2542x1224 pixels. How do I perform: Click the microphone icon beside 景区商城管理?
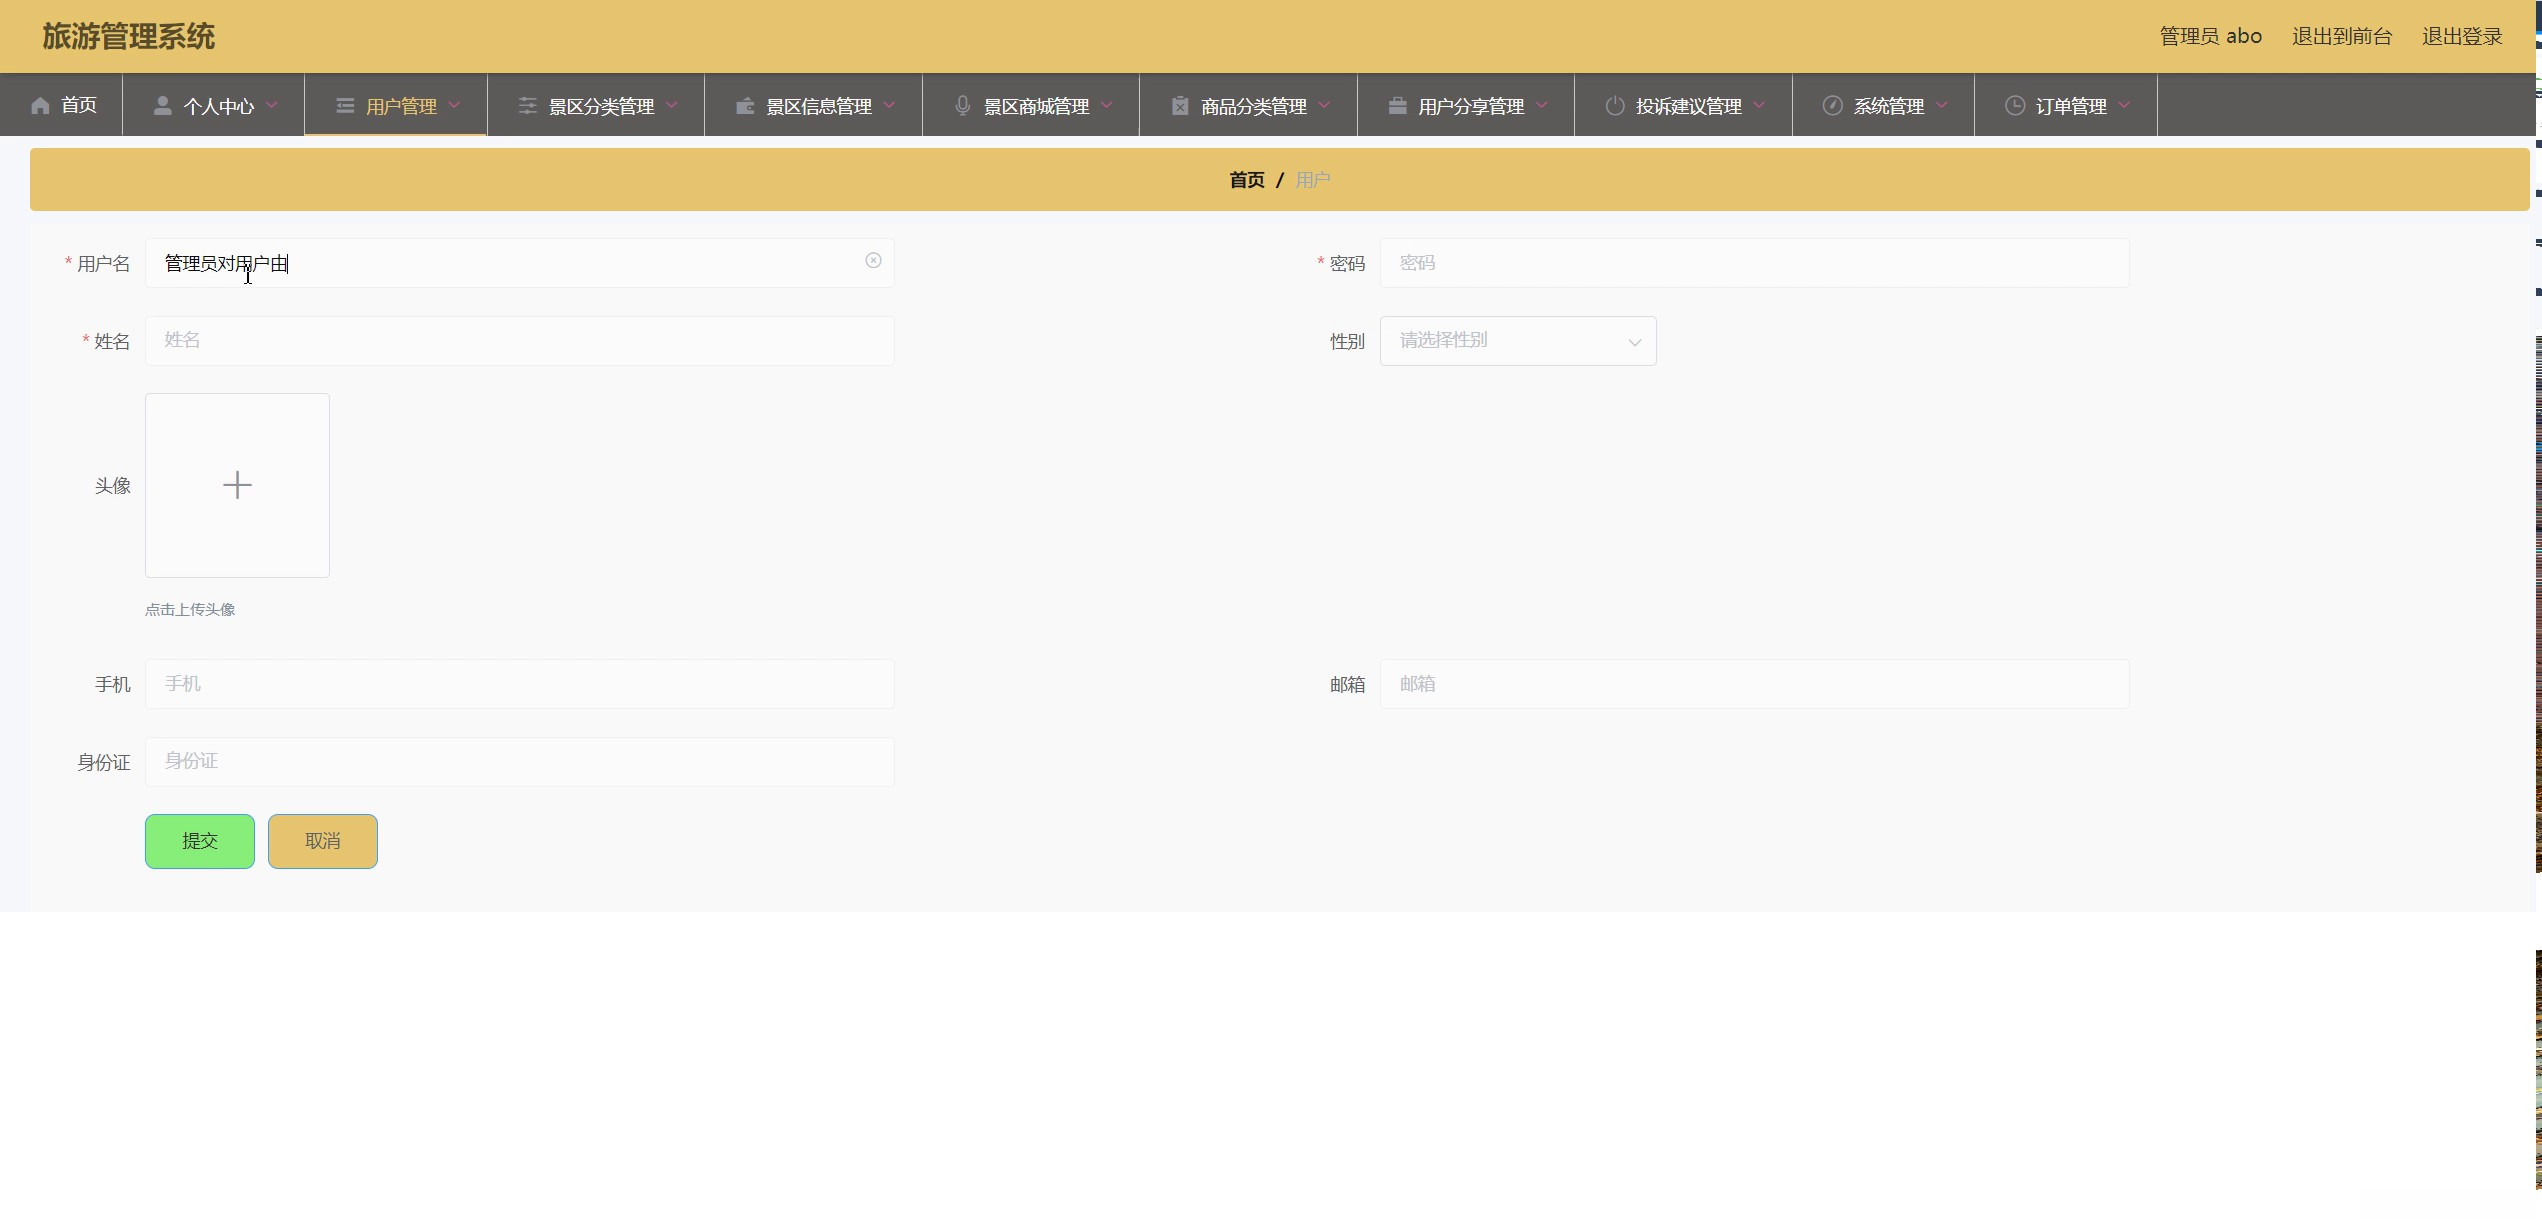click(x=962, y=106)
